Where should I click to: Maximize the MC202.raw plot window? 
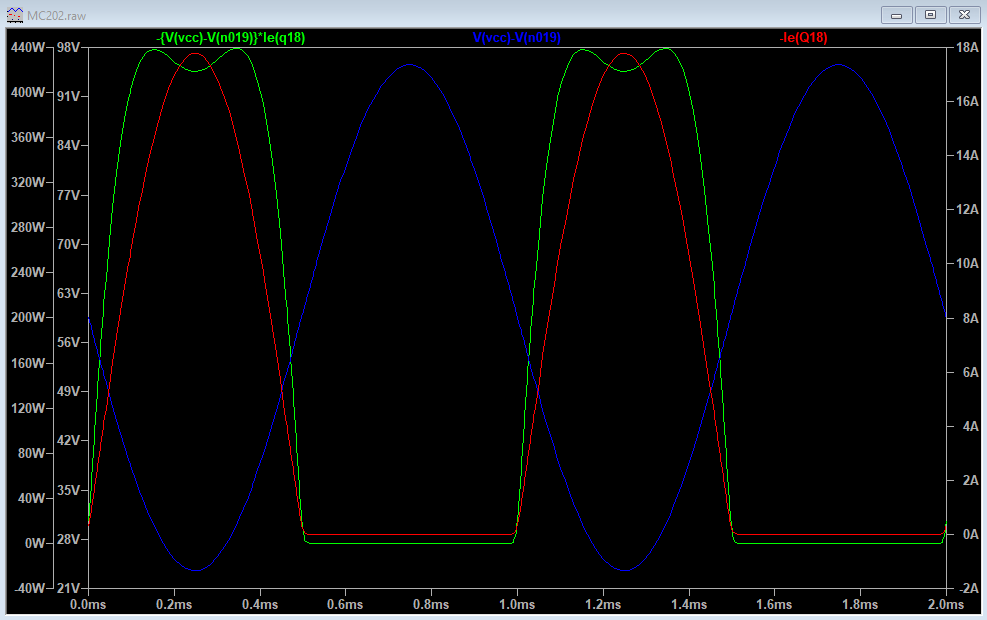point(930,15)
